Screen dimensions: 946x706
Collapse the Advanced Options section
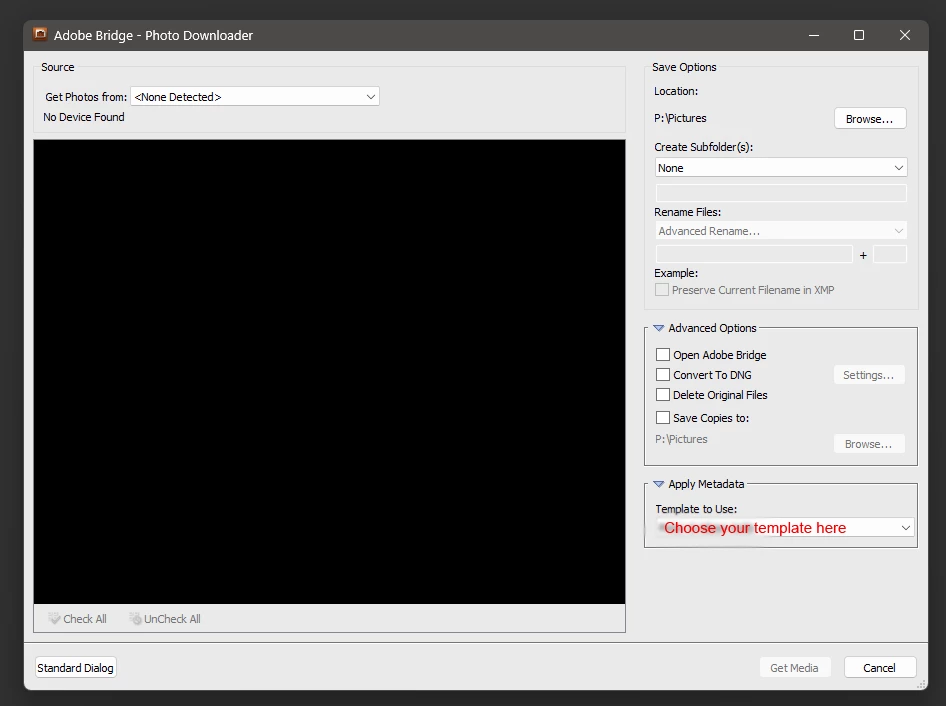tap(658, 328)
